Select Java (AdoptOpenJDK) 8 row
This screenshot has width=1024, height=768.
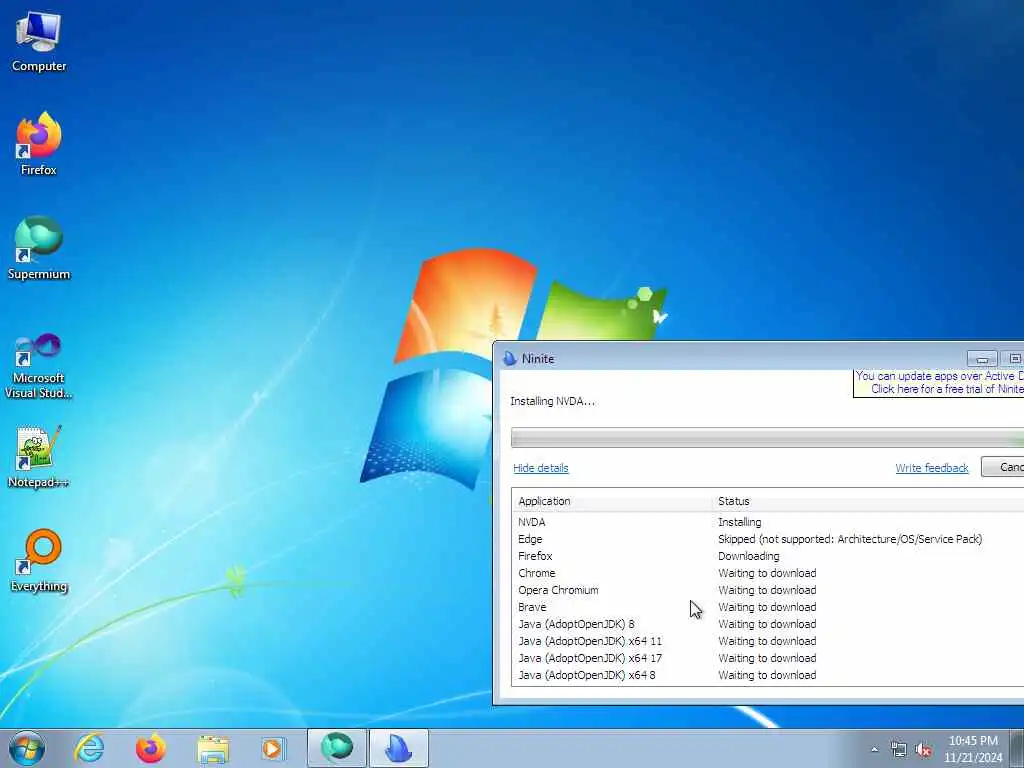[767, 624]
